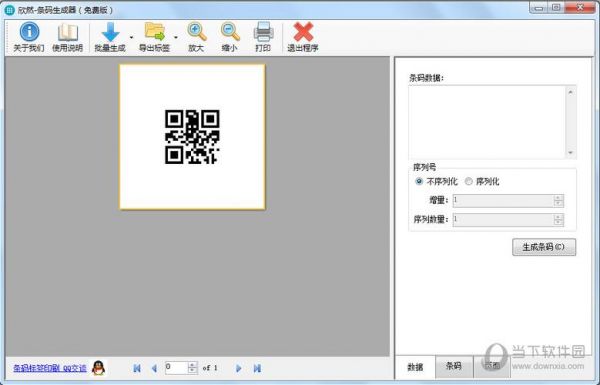The image size is (600, 385).
Task: Open the 使用说明 manual icon
Action: pyautogui.click(x=68, y=33)
